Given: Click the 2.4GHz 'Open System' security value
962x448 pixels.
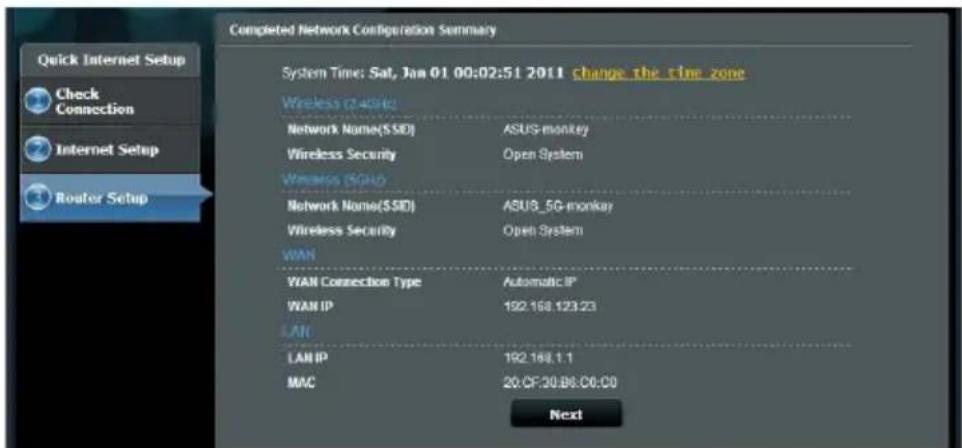Looking at the screenshot, I should [x=542, y=155].
